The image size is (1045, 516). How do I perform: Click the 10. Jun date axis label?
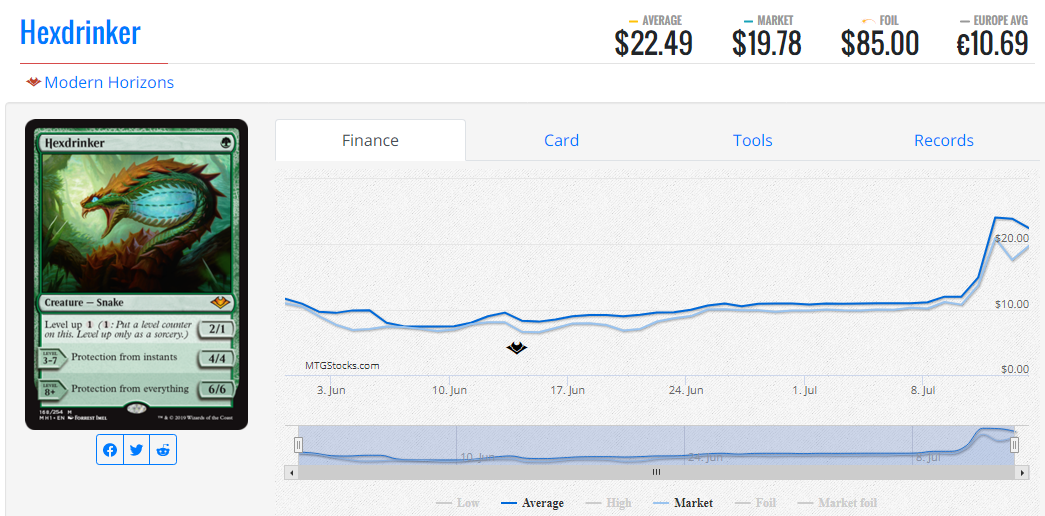pos(450,390)
